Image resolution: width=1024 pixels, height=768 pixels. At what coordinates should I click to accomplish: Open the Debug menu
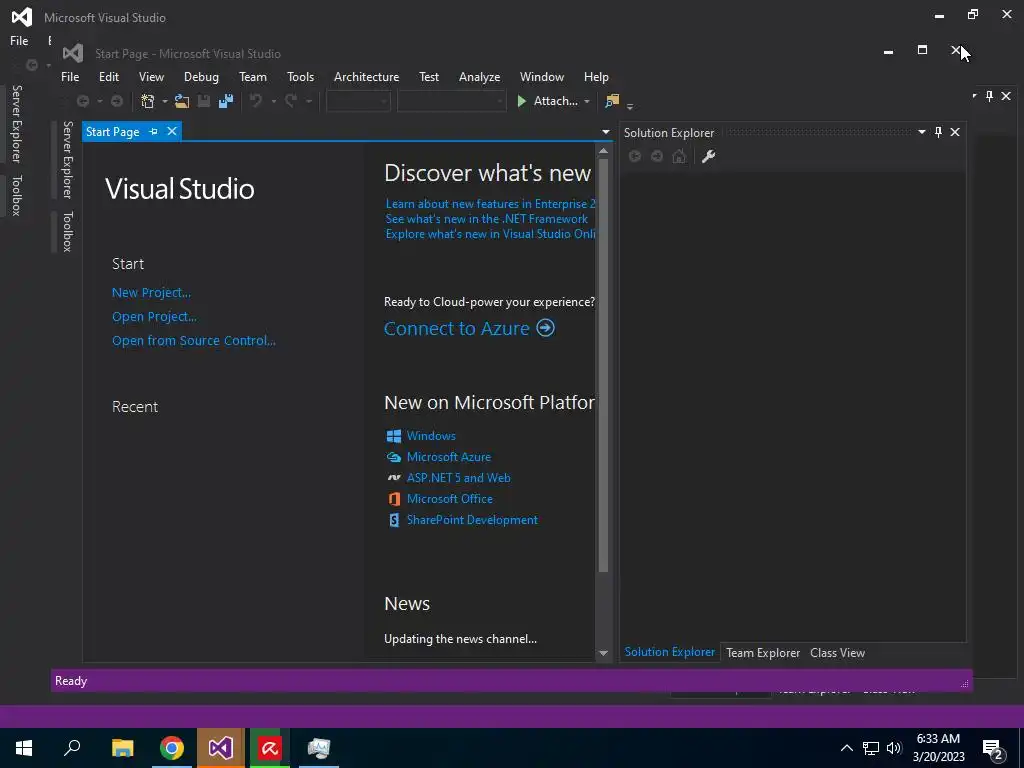point(201,77)
